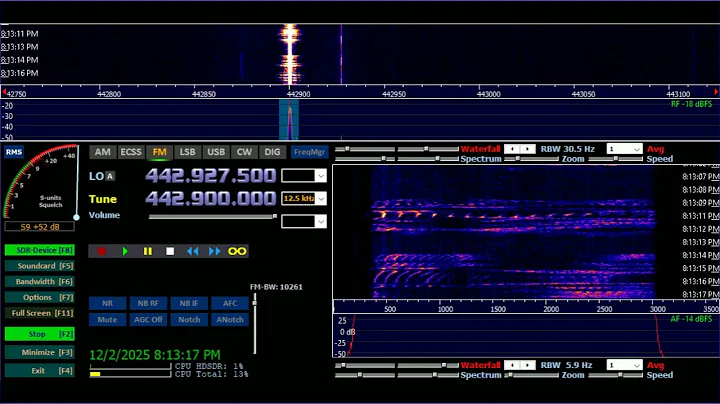Open Soundcard [F5] settings

[39, 266]
